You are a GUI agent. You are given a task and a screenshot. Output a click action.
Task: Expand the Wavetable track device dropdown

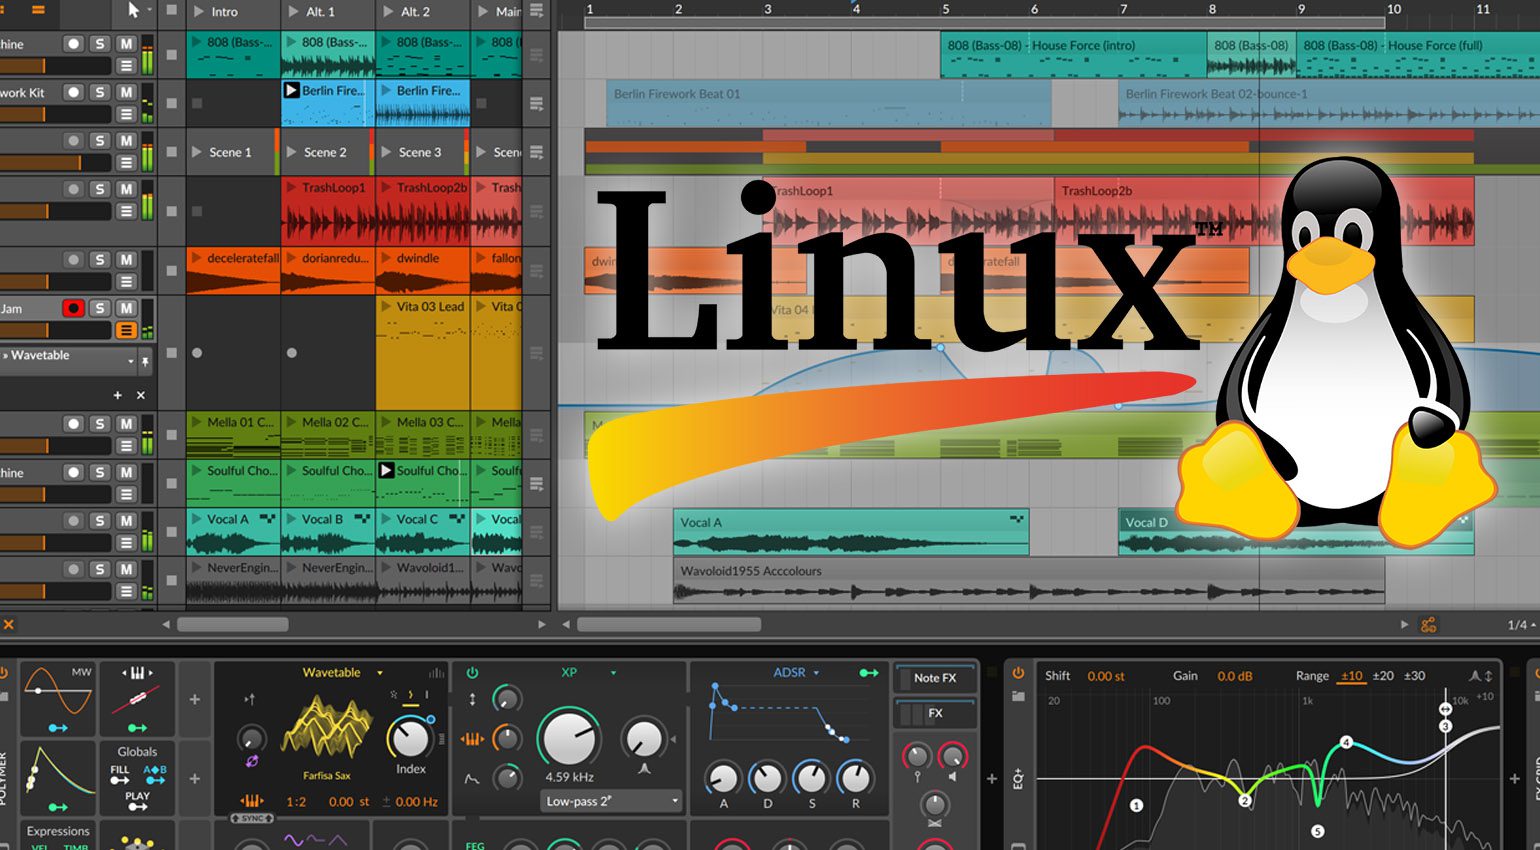[131, 361]
